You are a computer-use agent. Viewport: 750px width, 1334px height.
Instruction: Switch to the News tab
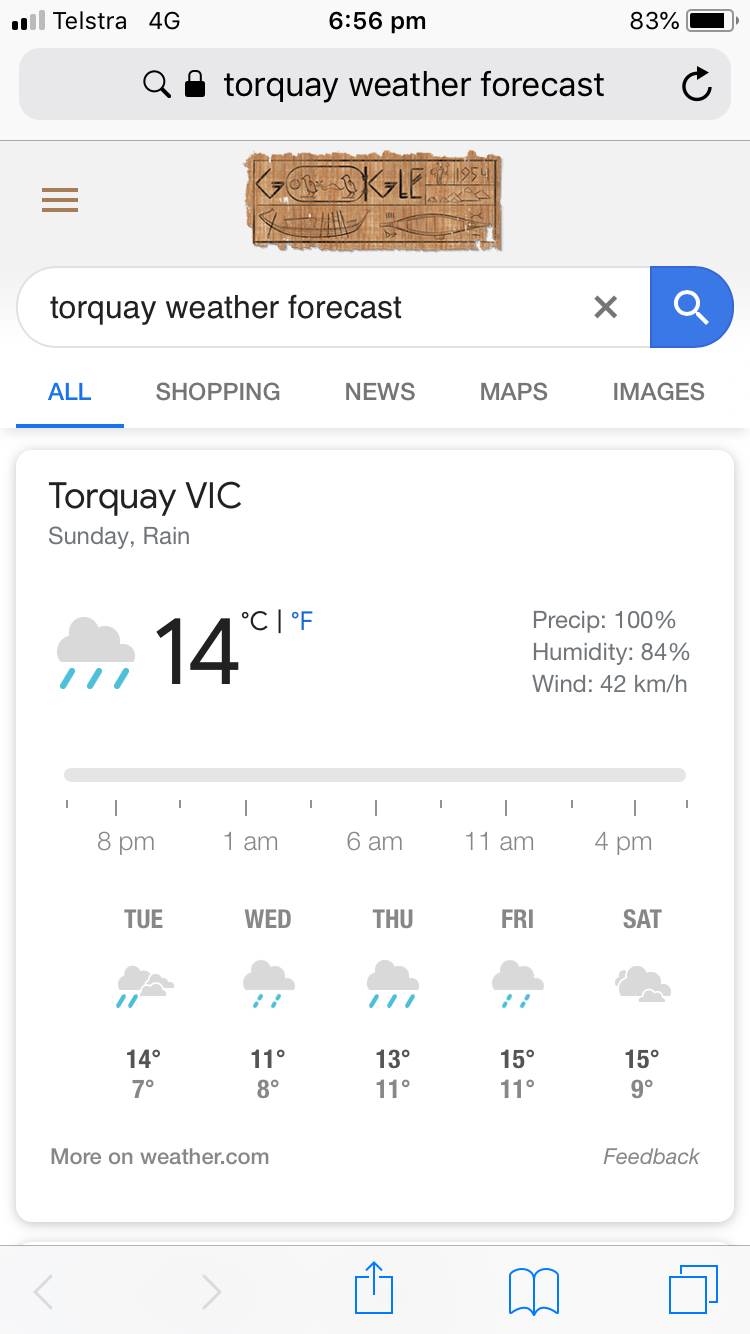pos(379,391)
